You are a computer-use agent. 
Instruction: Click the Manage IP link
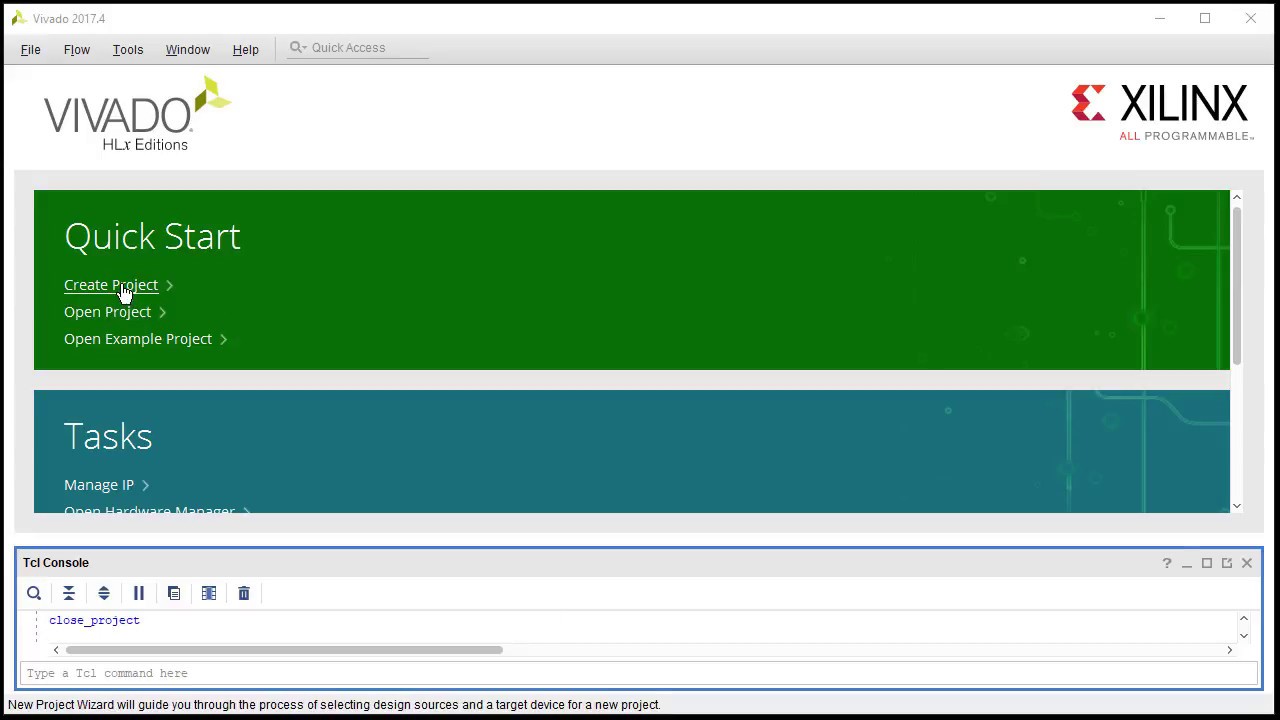[99, 485]
